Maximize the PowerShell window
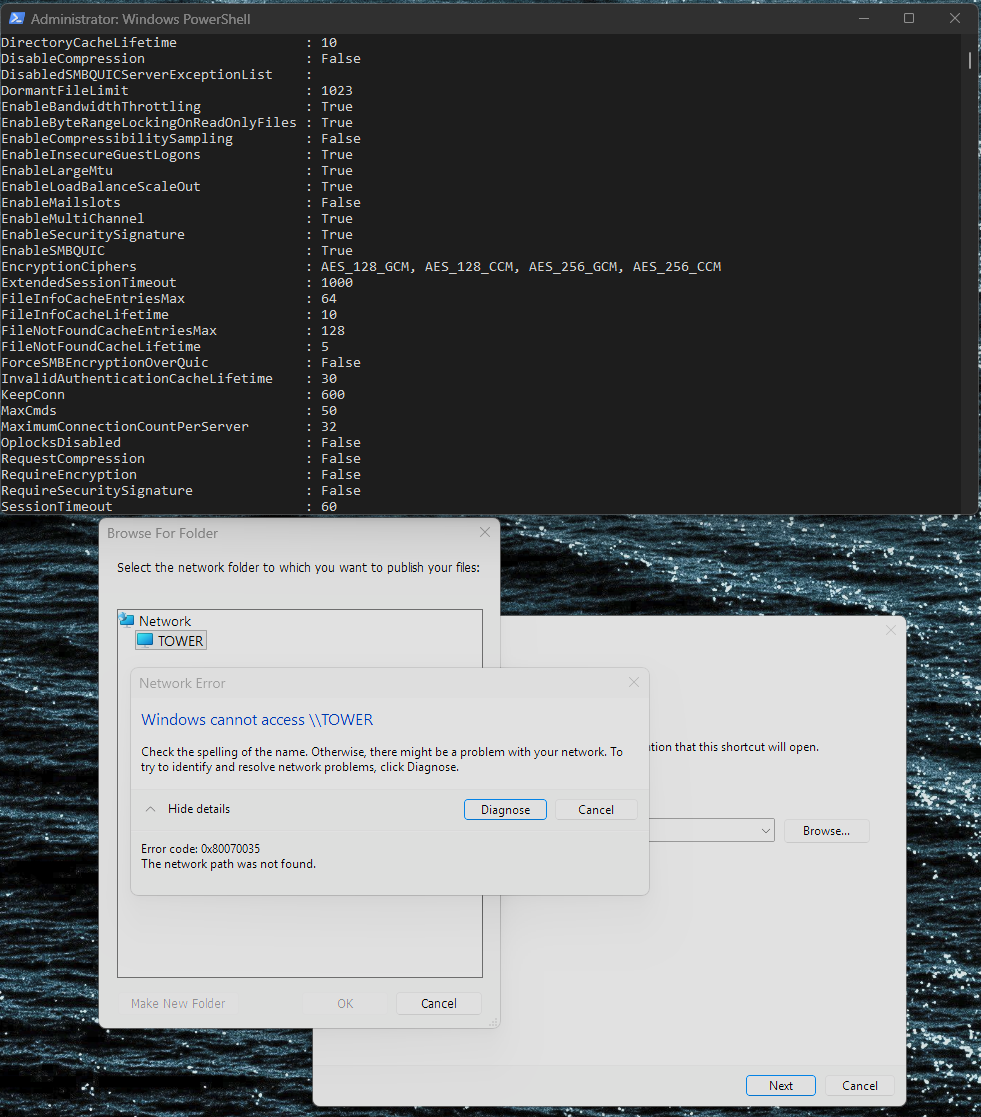This screenshot has width=981, height=1117. (909, 19)
